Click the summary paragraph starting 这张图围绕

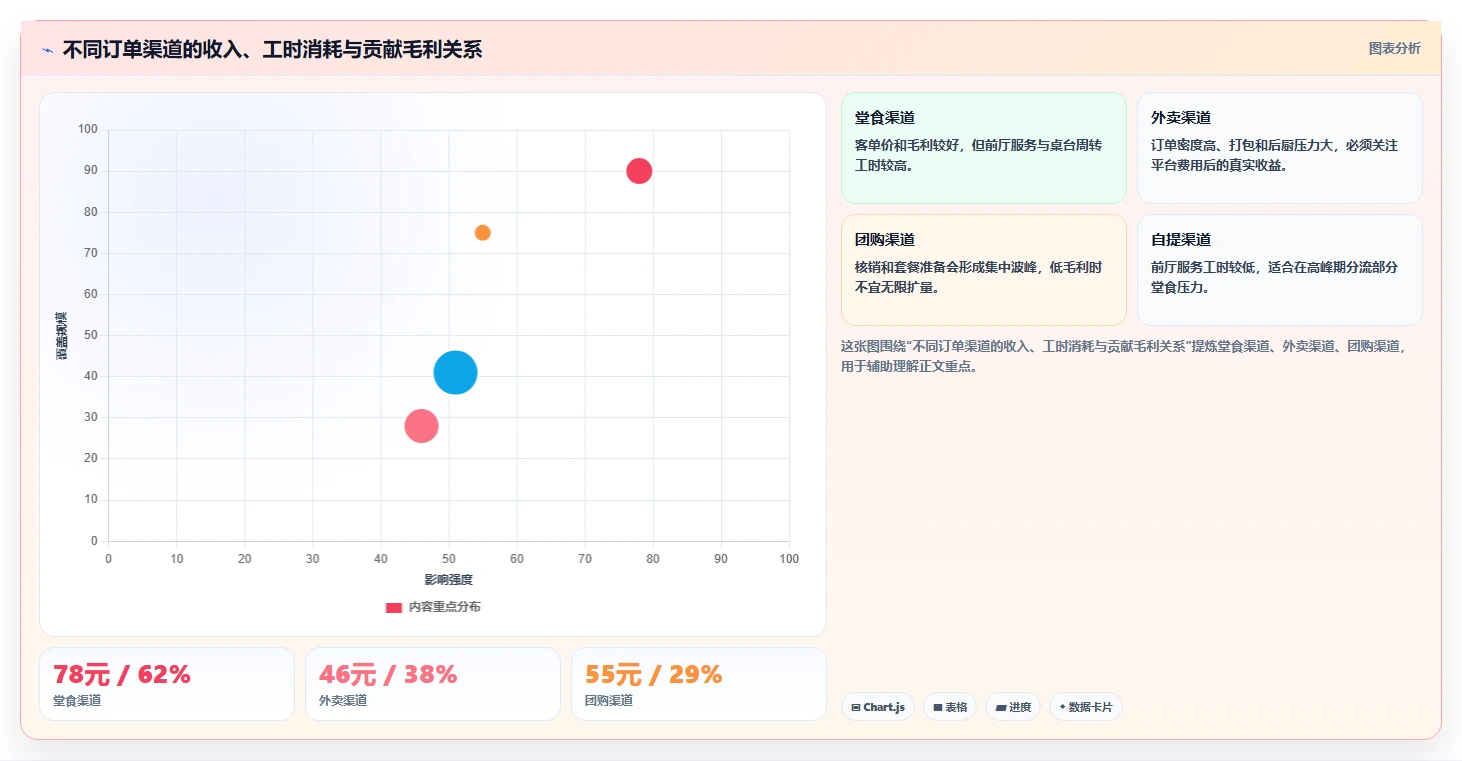[1127, 356]
